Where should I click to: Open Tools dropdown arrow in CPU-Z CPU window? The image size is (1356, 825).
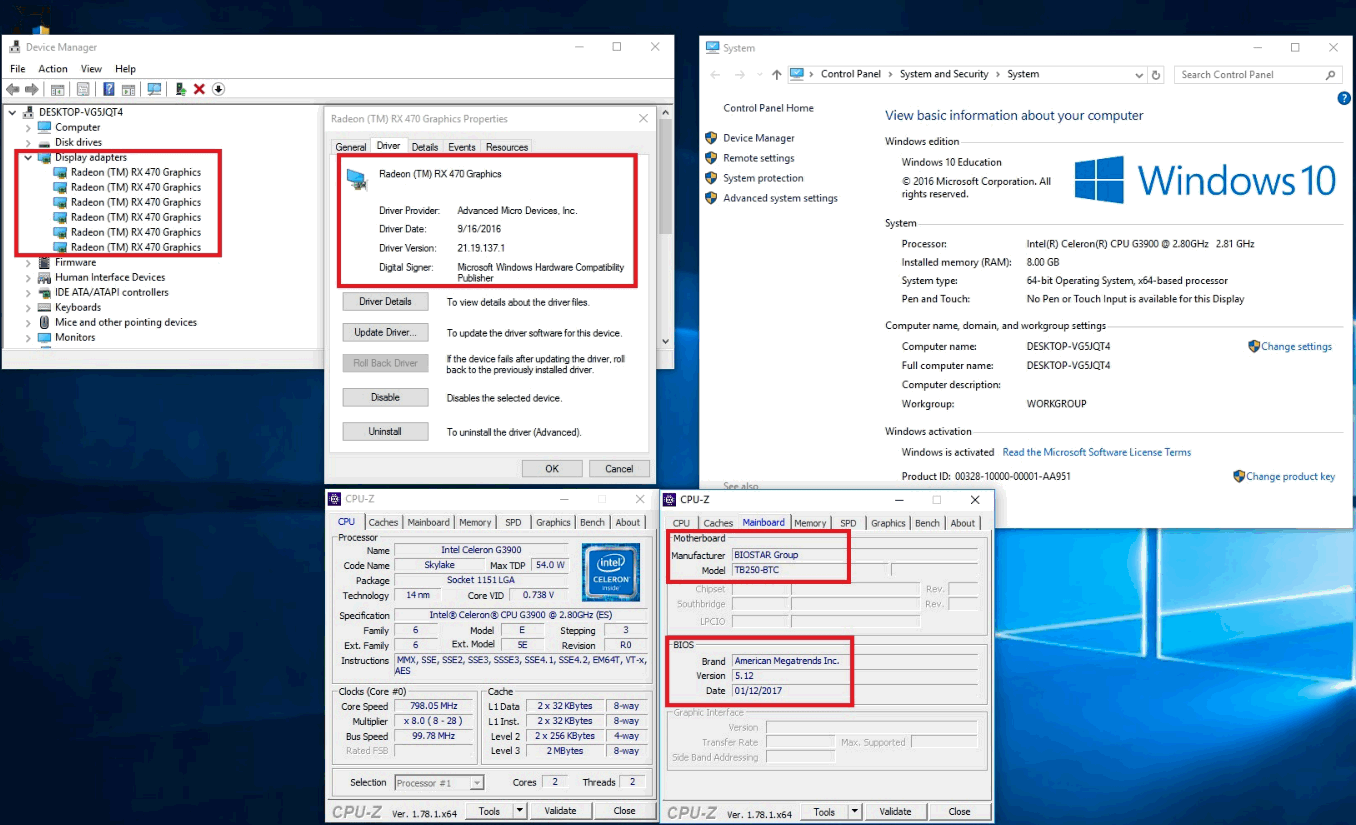pos(519,811)
